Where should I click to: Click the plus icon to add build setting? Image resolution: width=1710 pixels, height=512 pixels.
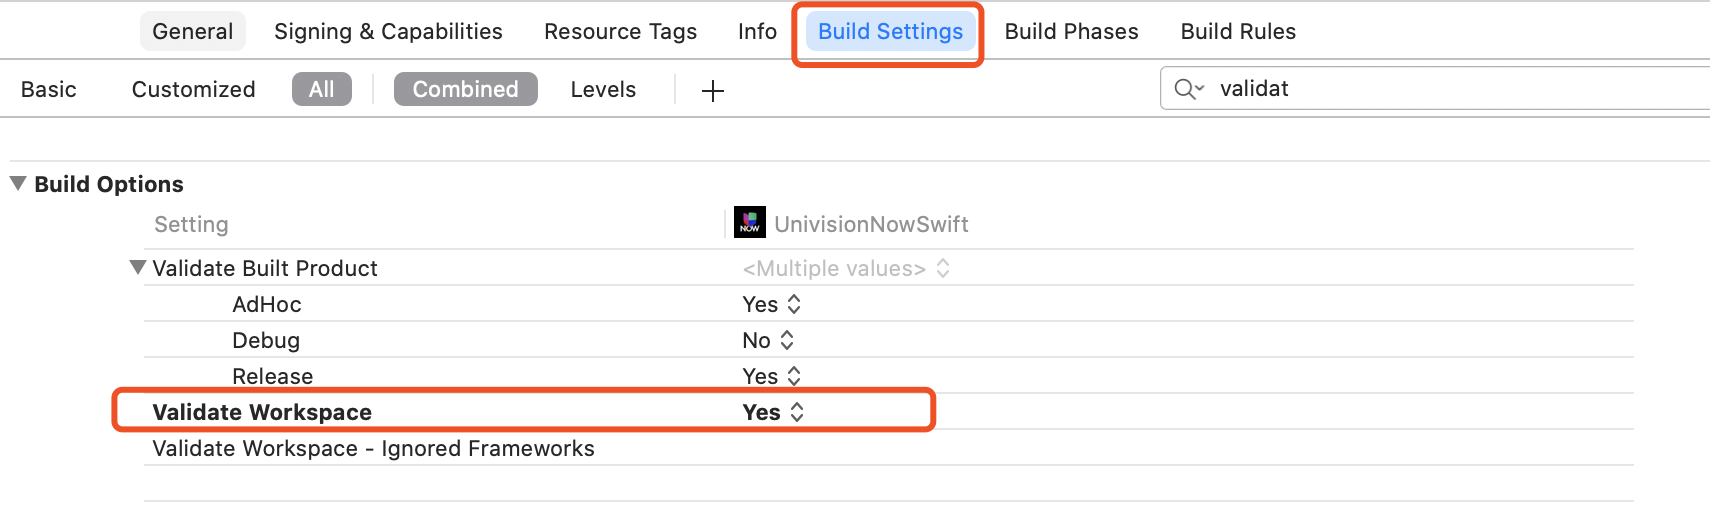point(713,91)
